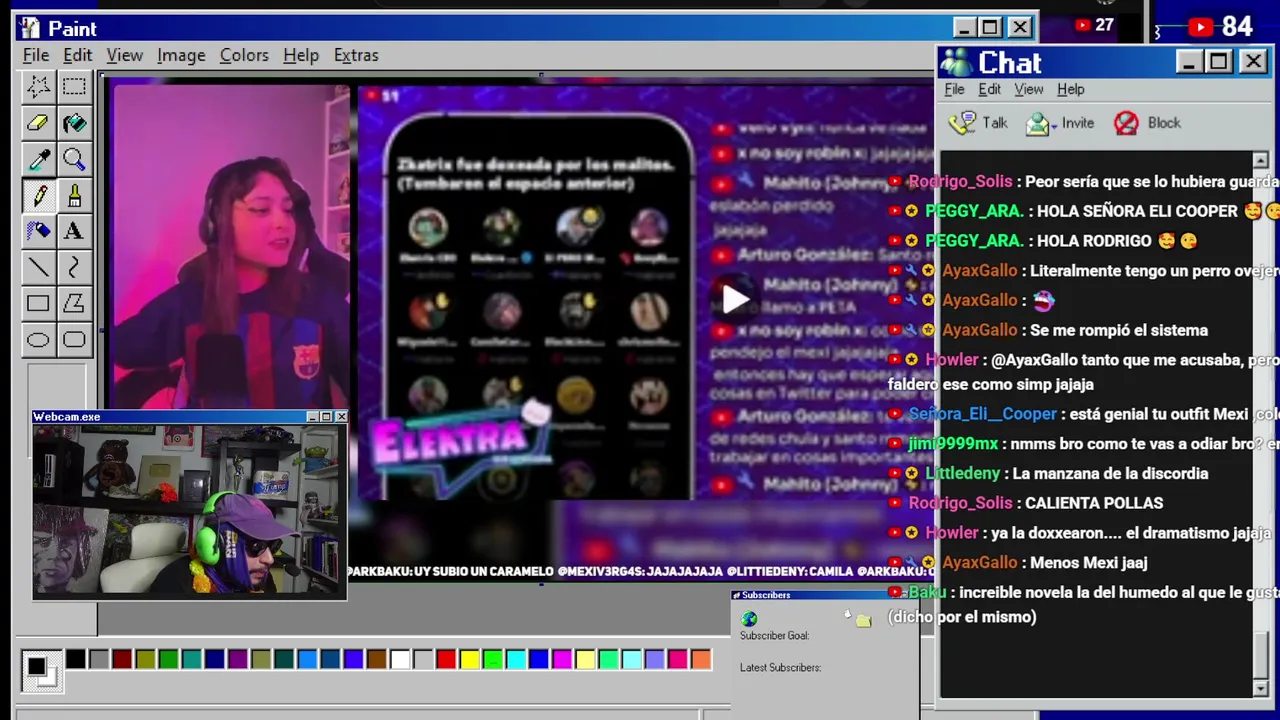Viewport: 1280px width, 720px height.
Task: Select the rectangular Select tool
Action: 74,87
